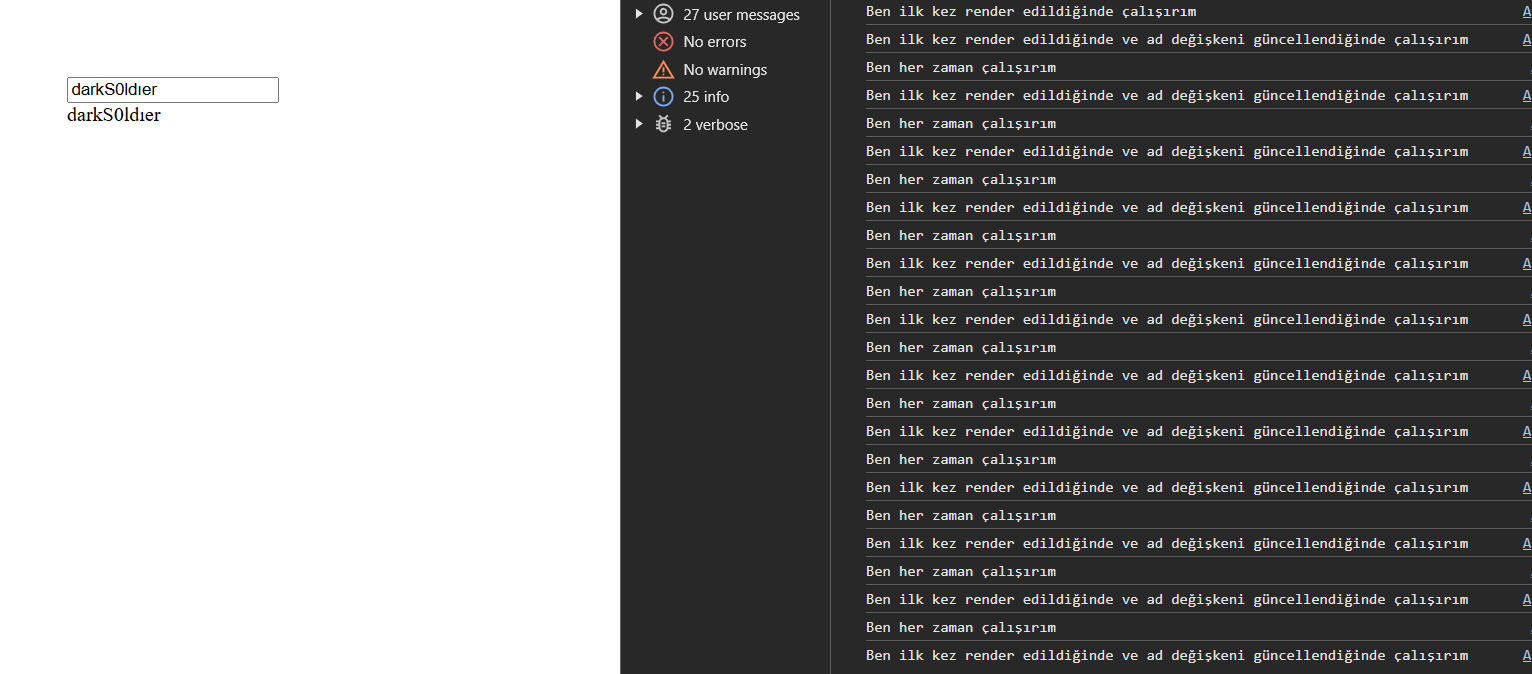Select the 2 verbose filter label
This screenshot has width=1532, height=674.
pos(715,125)
